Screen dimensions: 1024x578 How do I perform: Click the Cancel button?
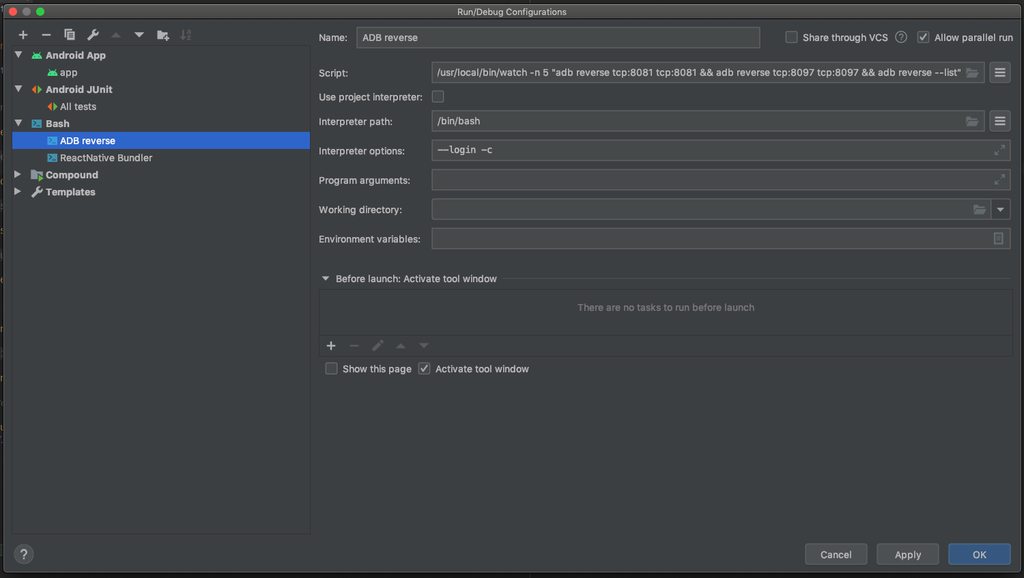[x=836, y=554]
